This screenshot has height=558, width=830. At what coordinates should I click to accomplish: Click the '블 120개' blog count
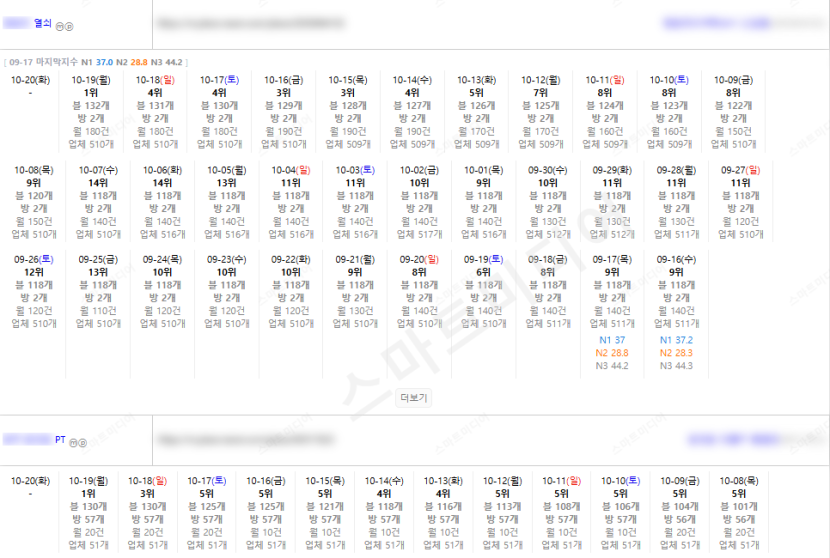pyautogui.click(x=34, y=196)
